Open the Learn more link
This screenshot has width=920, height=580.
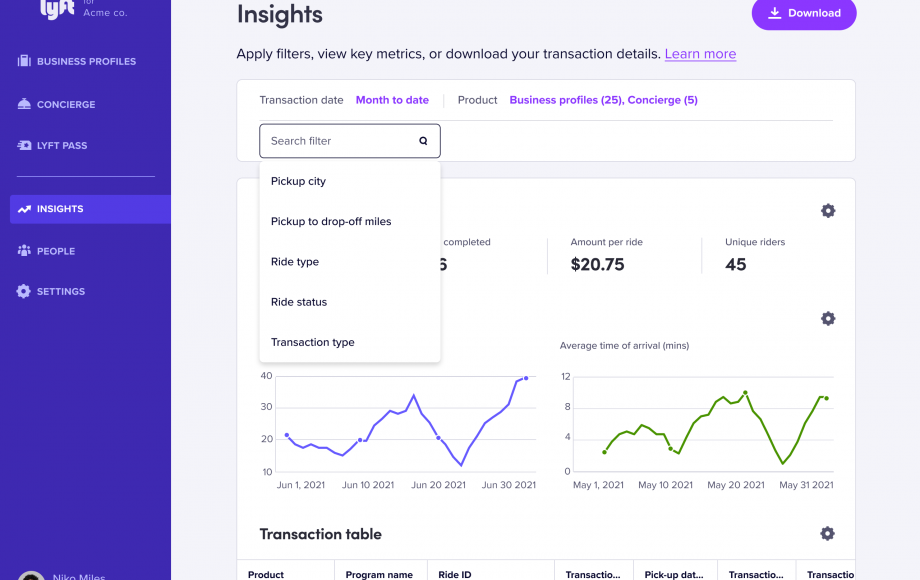700,54
